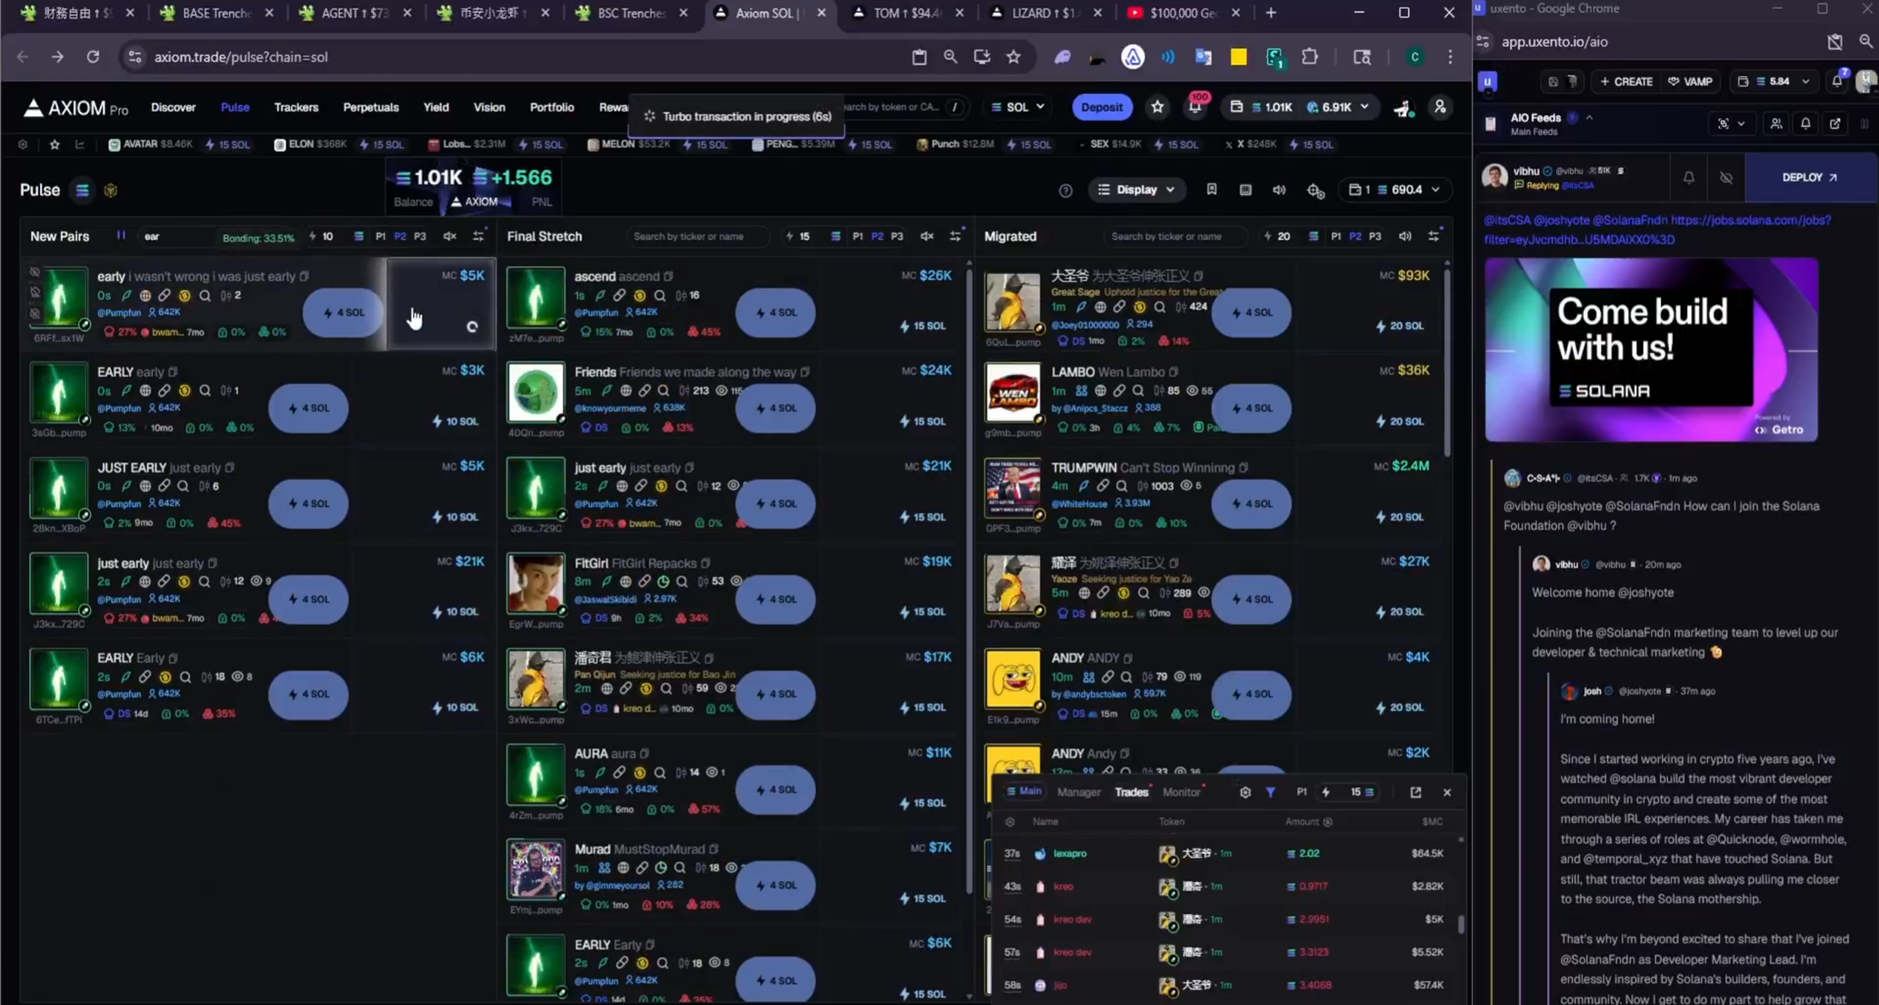This screenshot has height=1005, width=1879.
Task: Unmute sound for Final Stretch column
Action: click(x=927, y=237)
